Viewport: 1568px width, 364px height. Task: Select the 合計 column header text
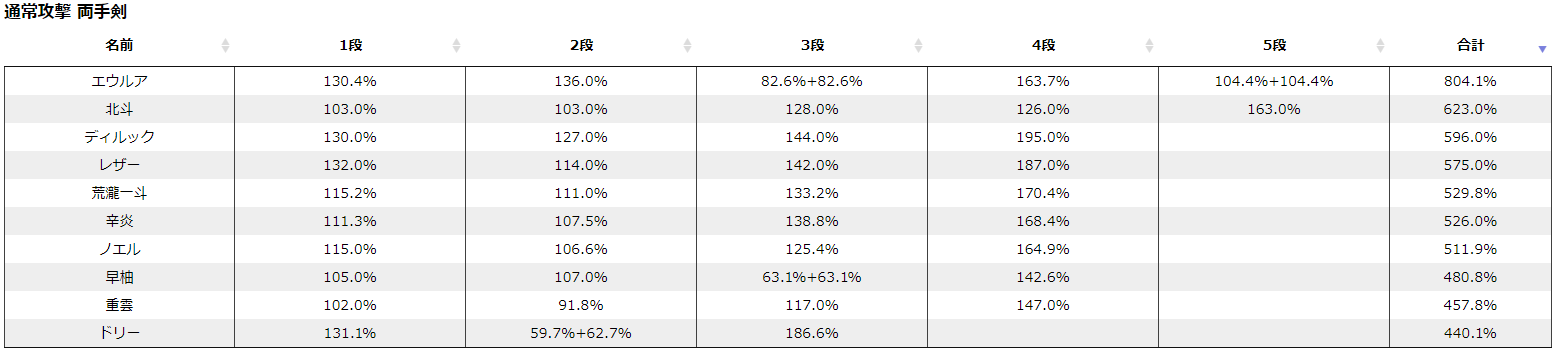(x=1470, y=46)
